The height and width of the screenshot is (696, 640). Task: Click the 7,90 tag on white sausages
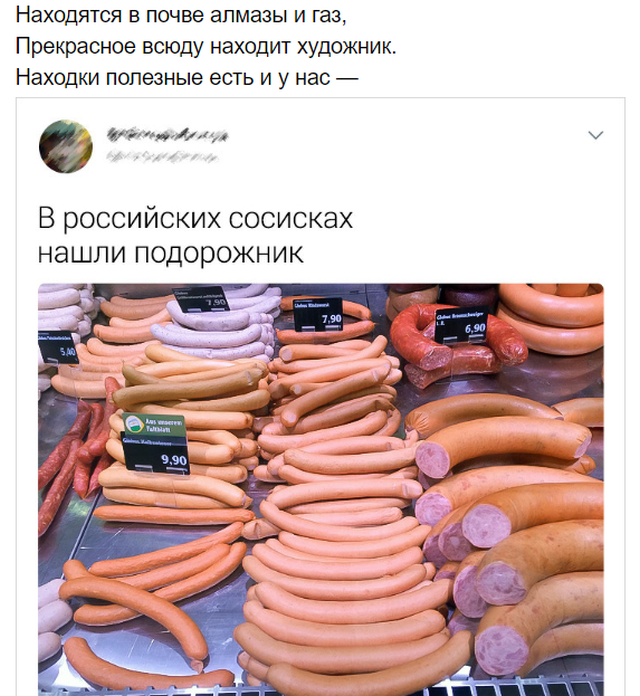201,299
